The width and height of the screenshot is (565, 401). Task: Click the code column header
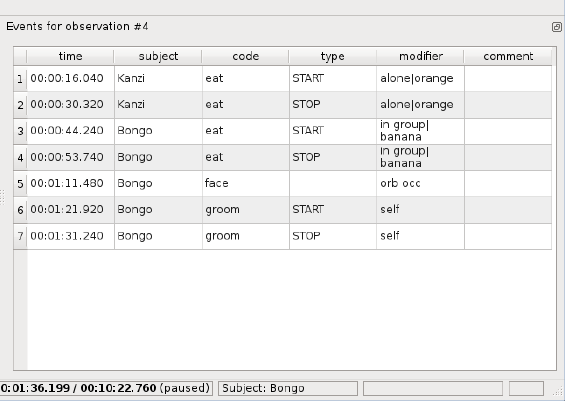245,56
